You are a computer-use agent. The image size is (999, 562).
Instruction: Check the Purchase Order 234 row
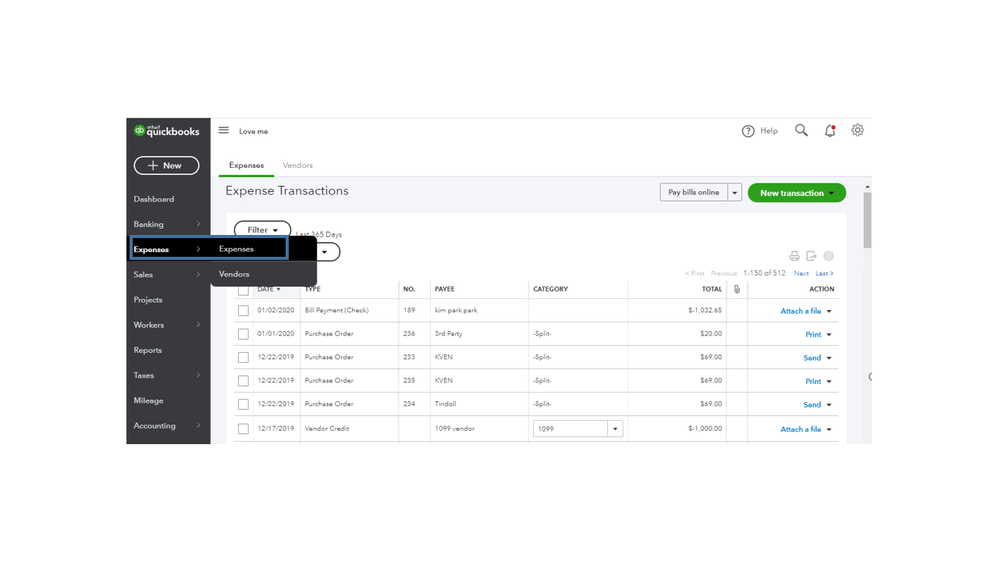coord(243,404)
